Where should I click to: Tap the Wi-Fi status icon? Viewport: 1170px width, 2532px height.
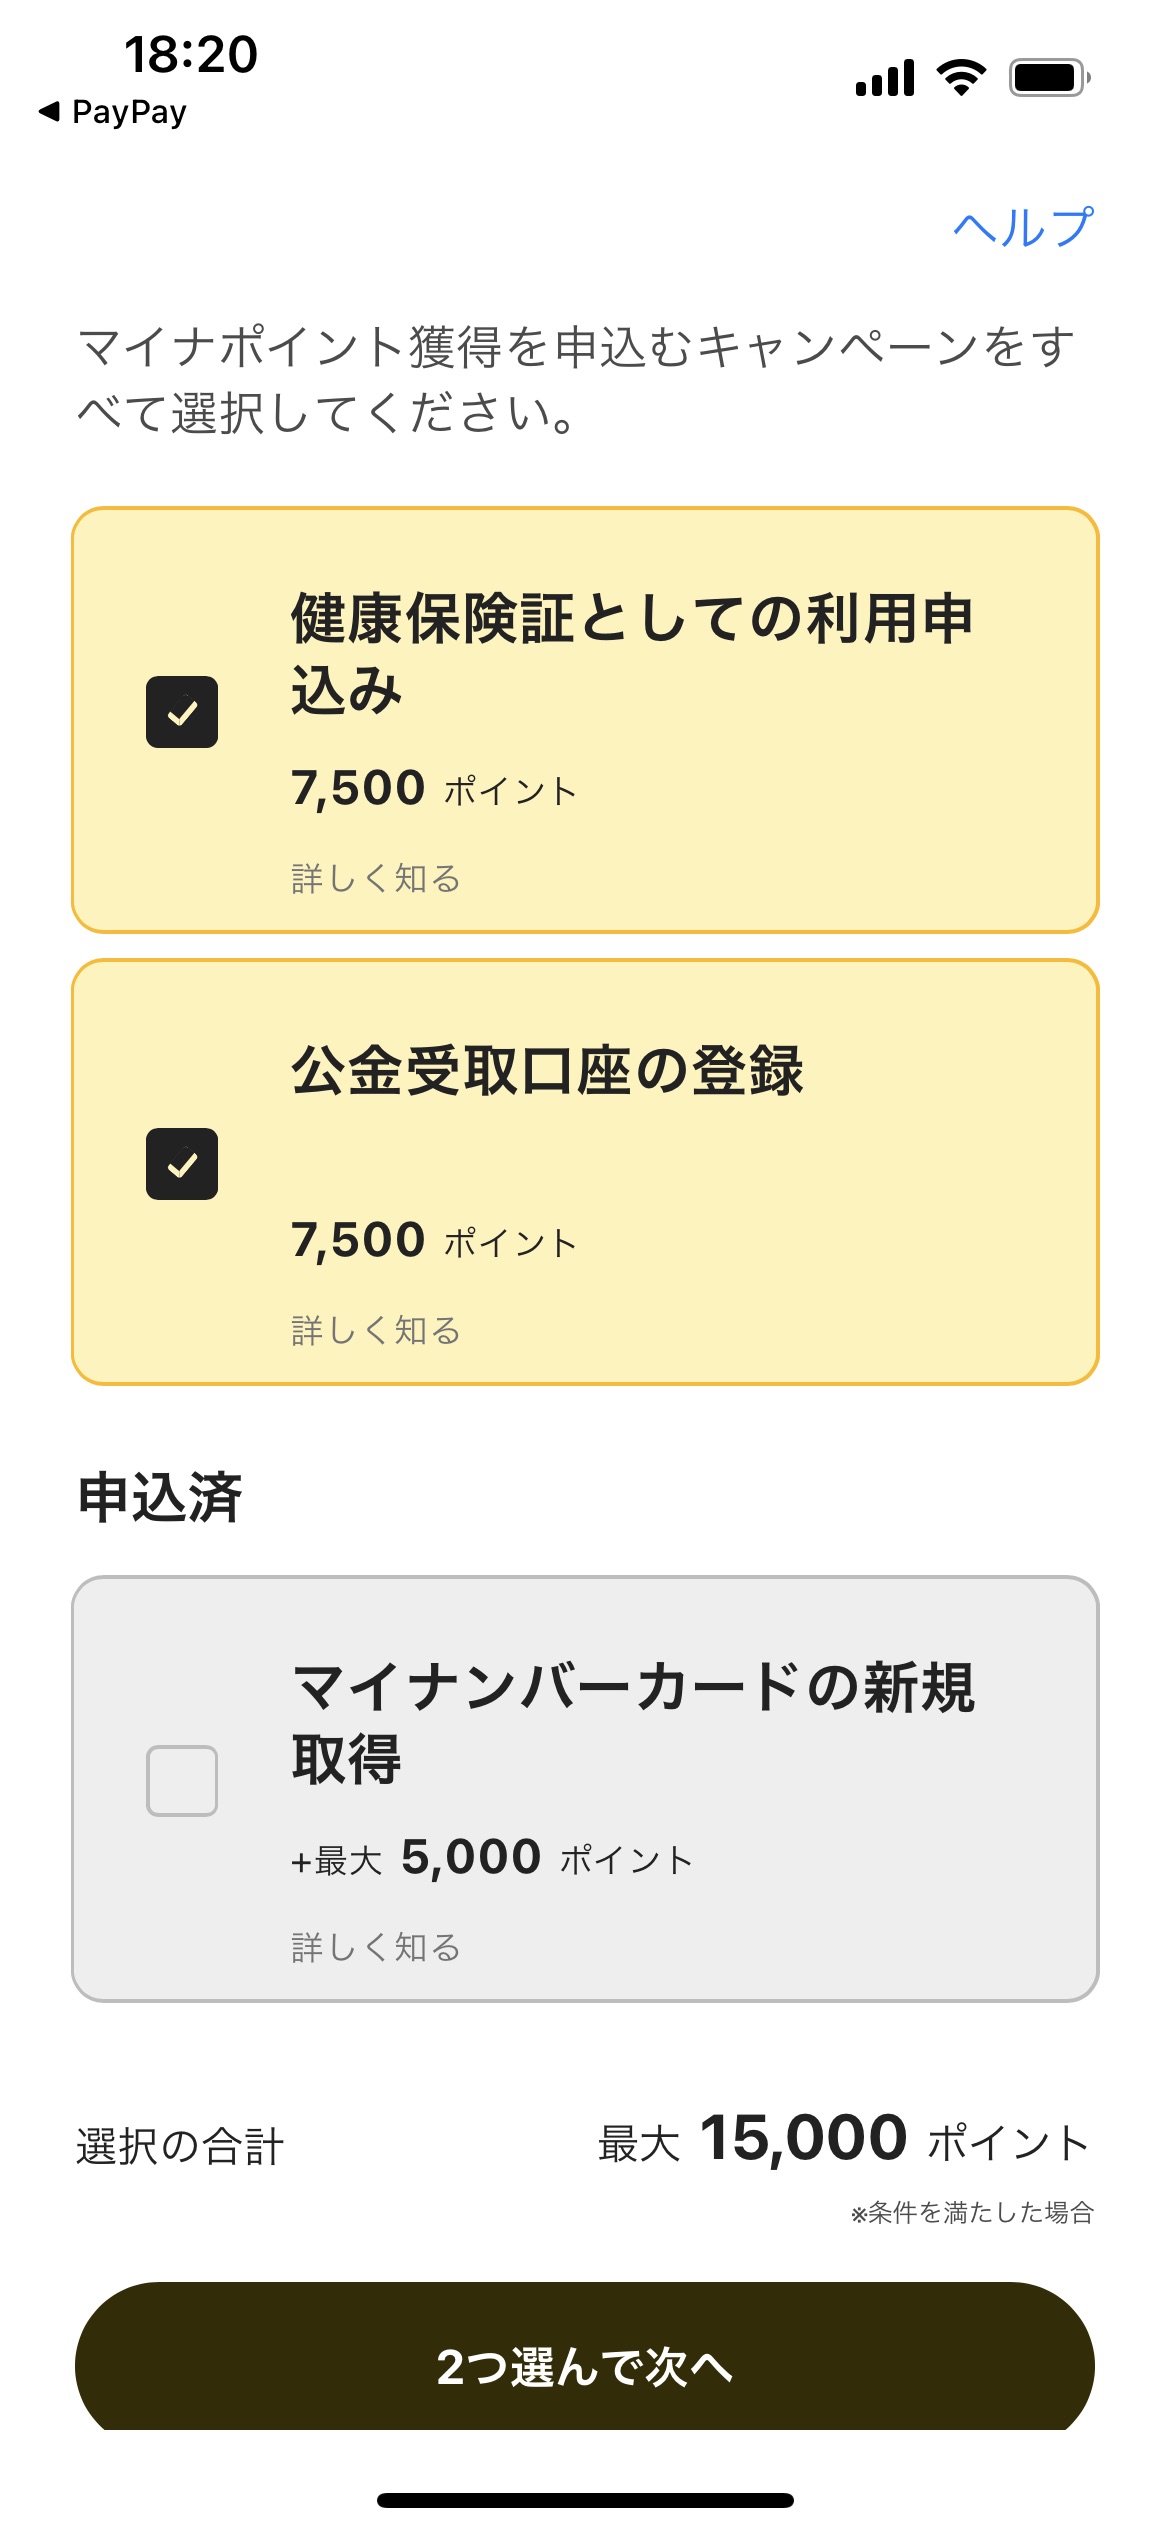click(x=961, y=78)
